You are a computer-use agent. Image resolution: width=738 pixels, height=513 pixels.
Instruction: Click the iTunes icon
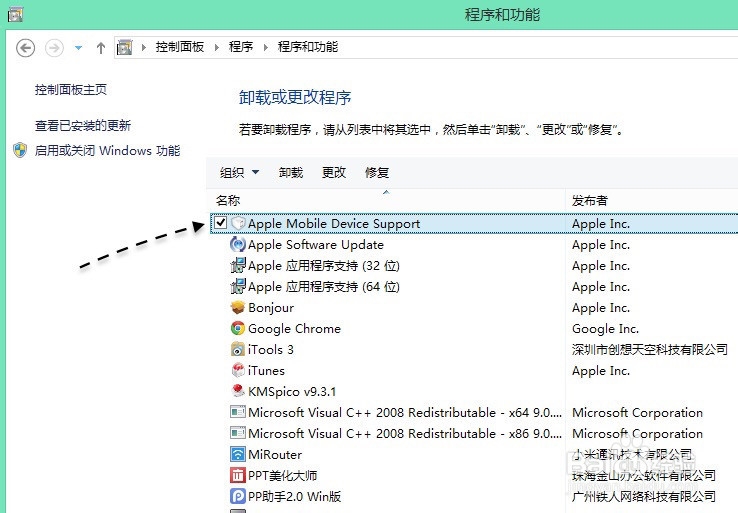[238, 370]
